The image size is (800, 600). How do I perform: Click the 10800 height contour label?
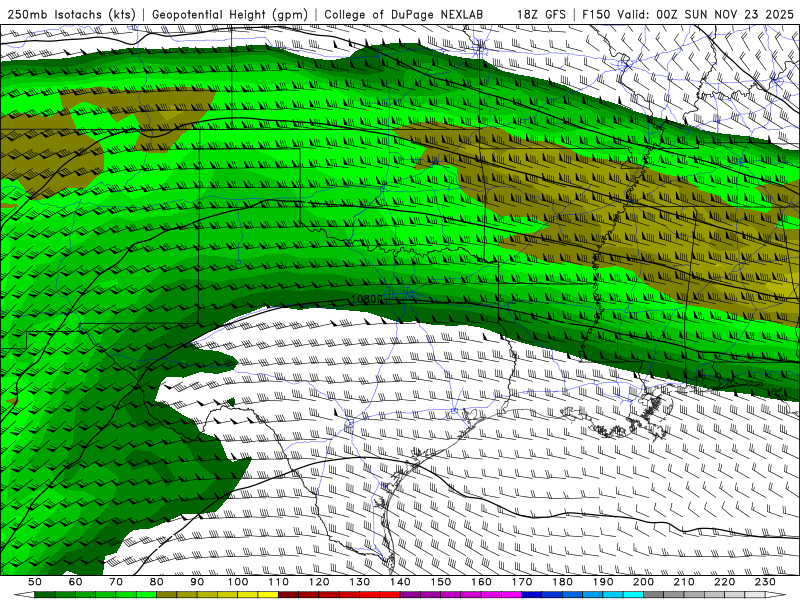tap(367, 299)
